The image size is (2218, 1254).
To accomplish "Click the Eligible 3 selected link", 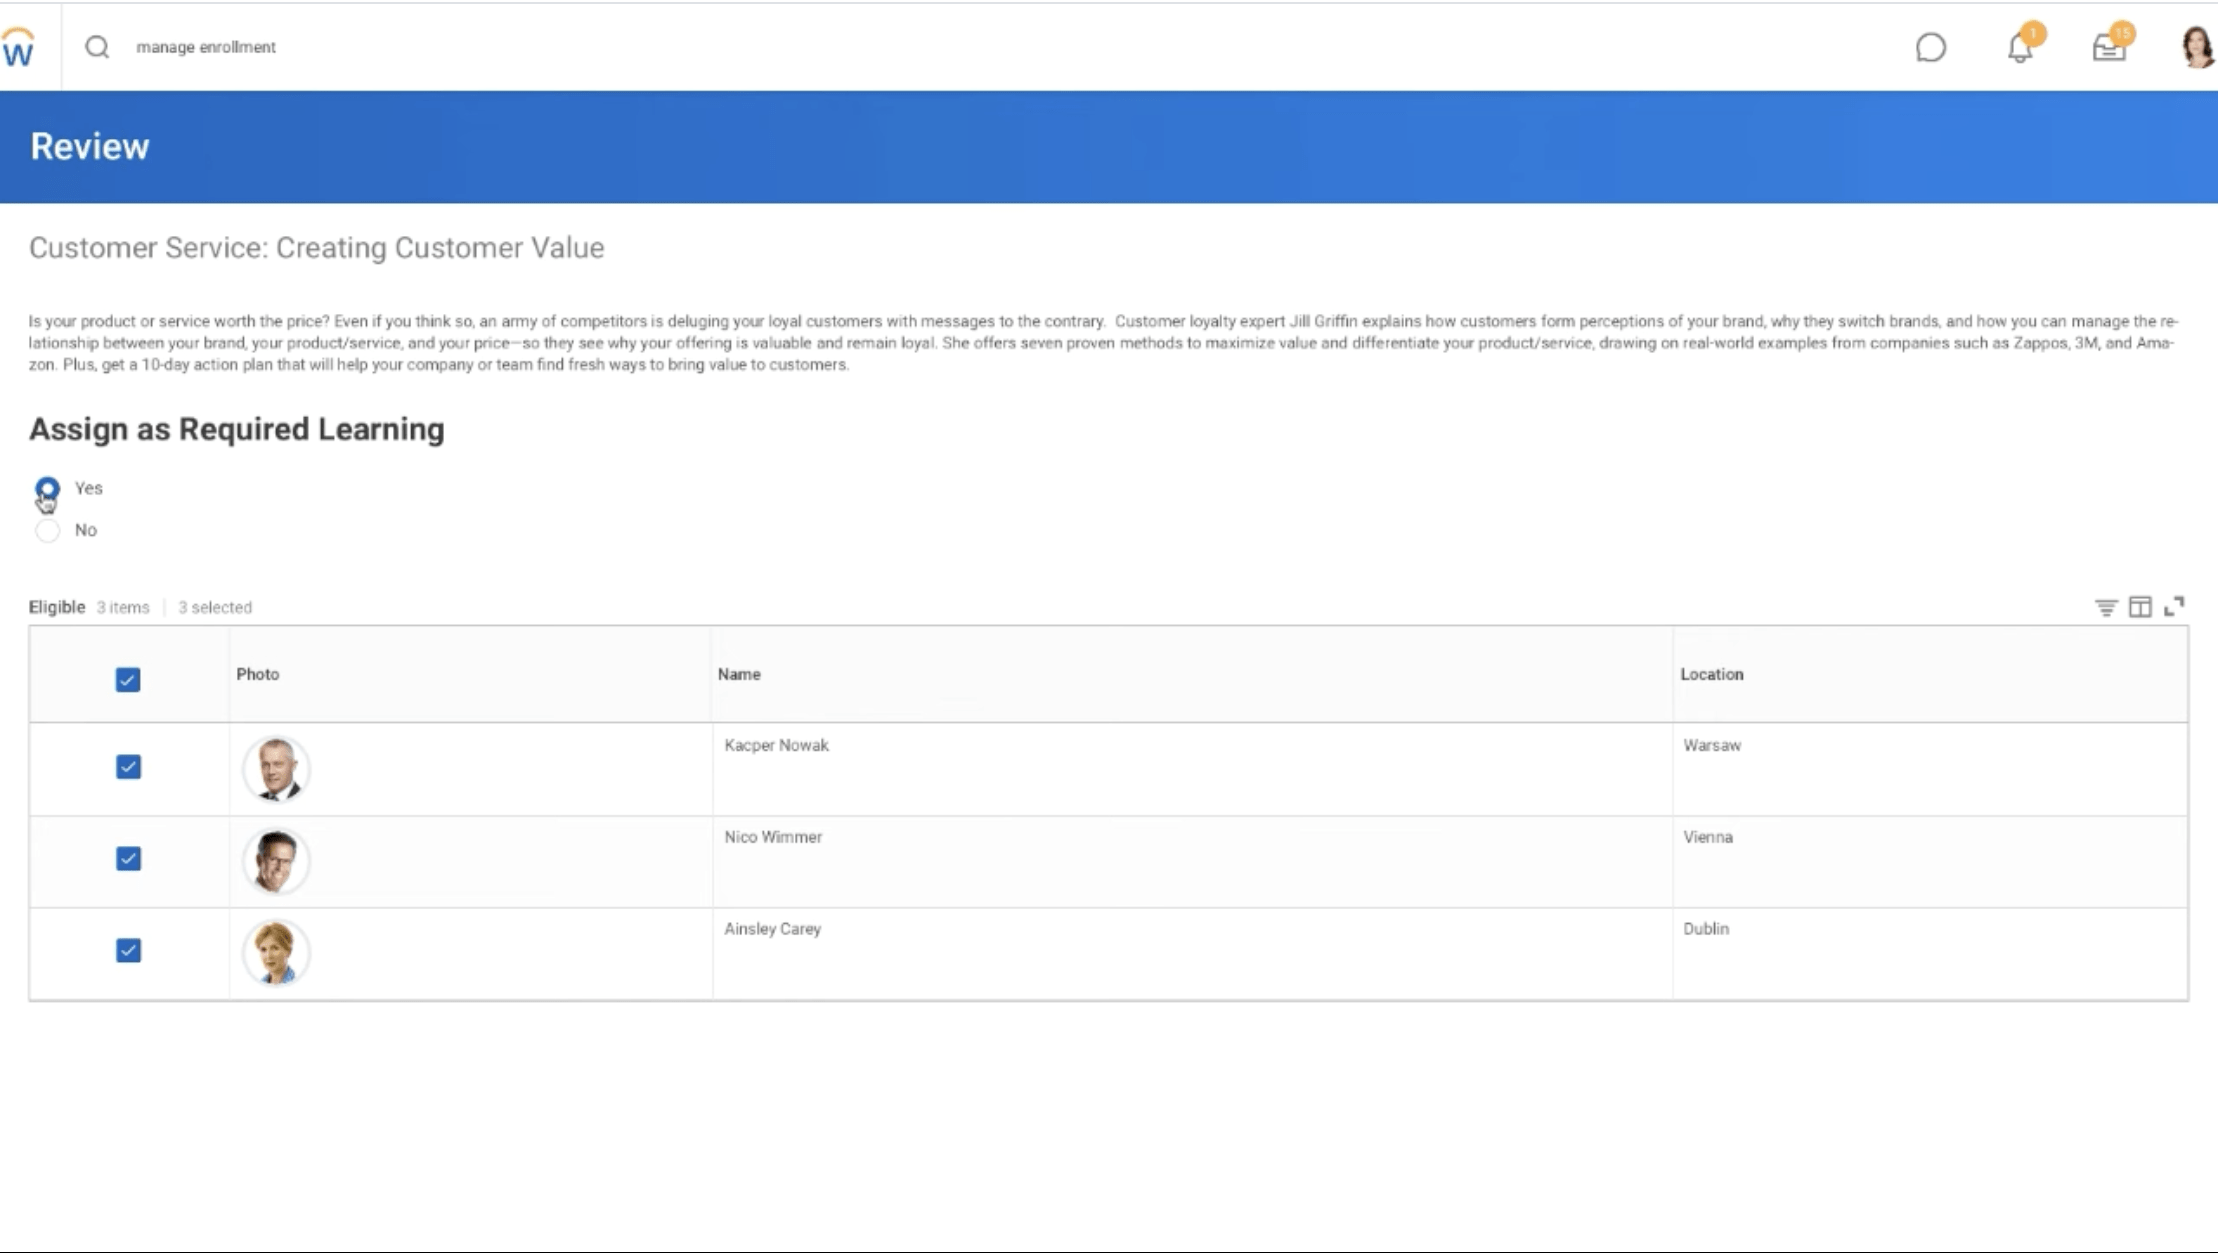I will click(215, 606).
